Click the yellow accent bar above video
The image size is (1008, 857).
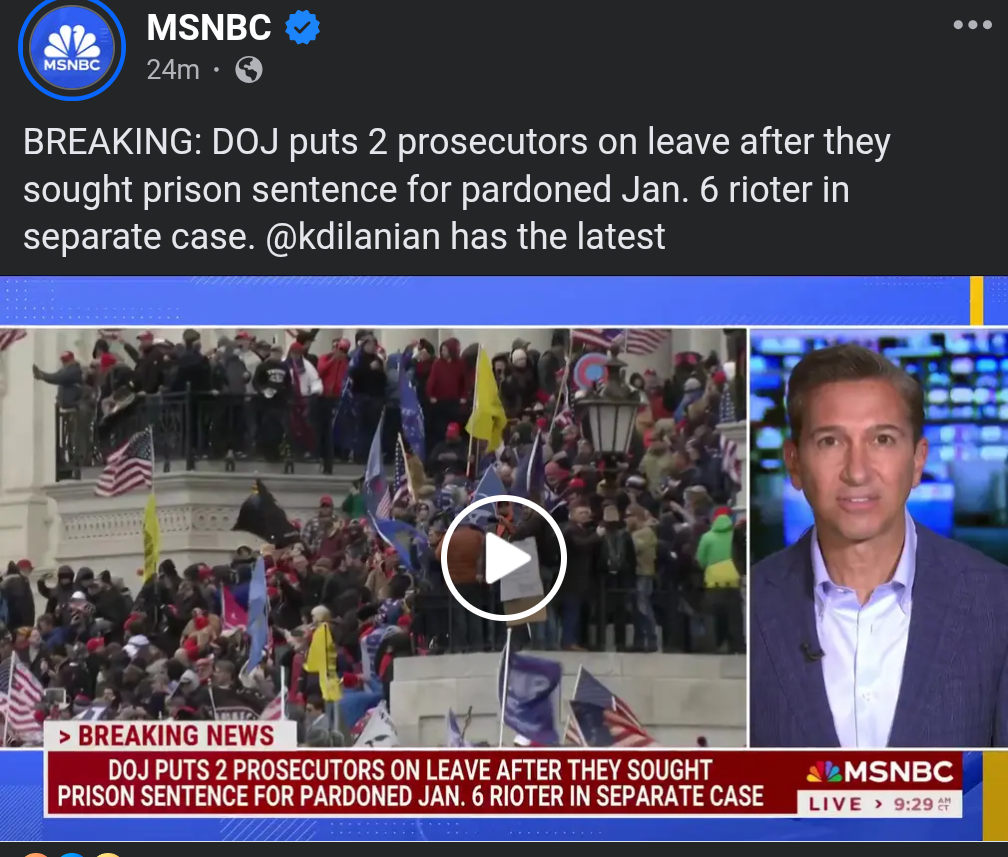tap(976, 300)
